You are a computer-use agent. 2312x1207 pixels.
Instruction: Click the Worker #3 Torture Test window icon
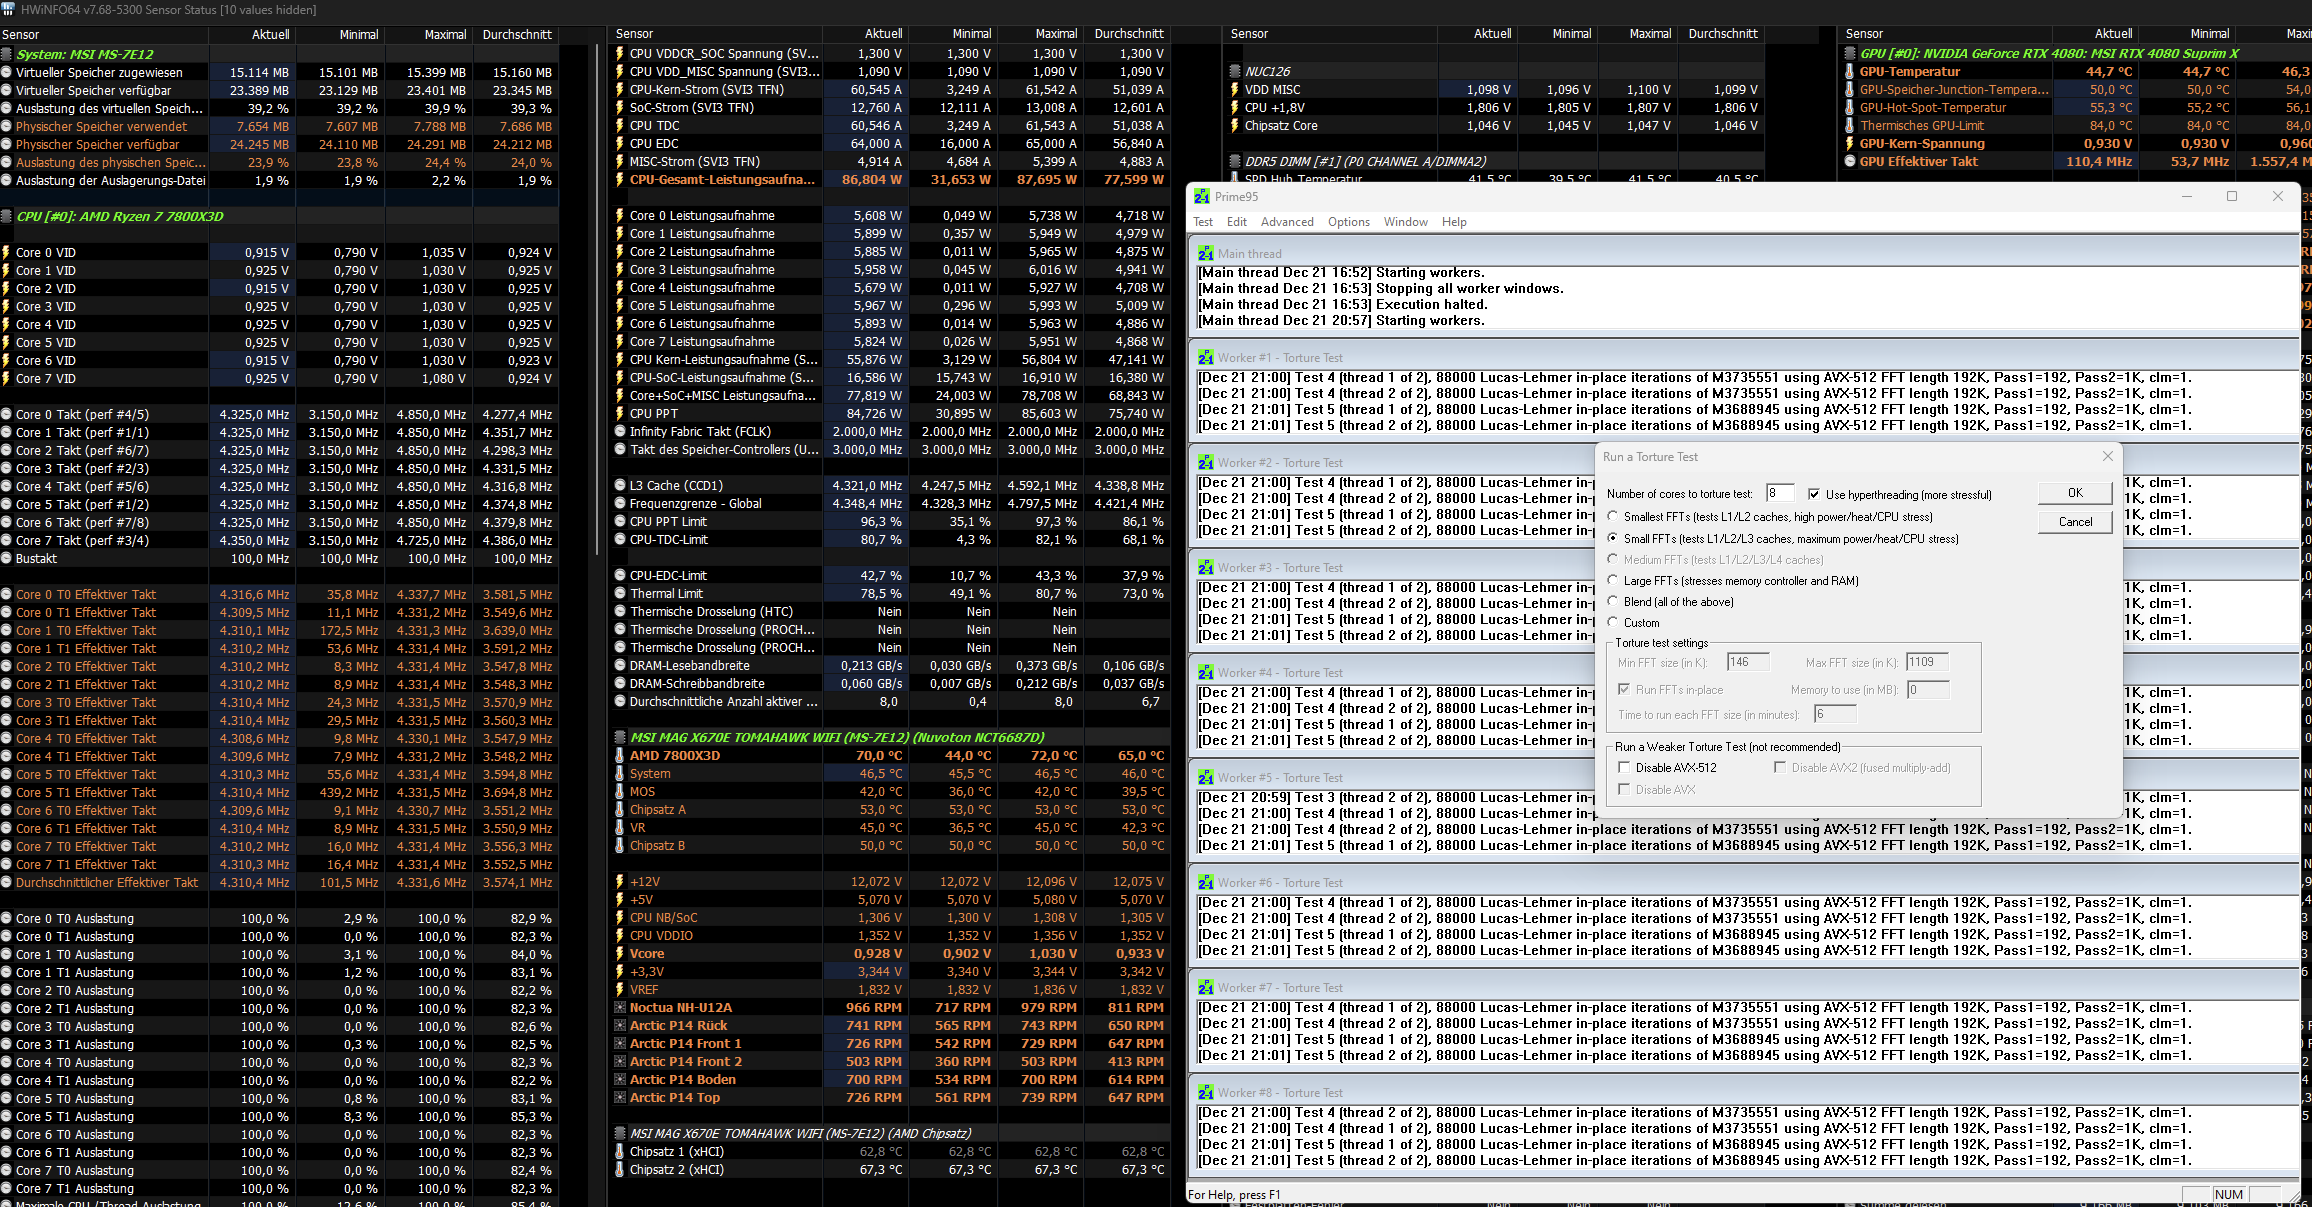click(x=1206, y=568)
